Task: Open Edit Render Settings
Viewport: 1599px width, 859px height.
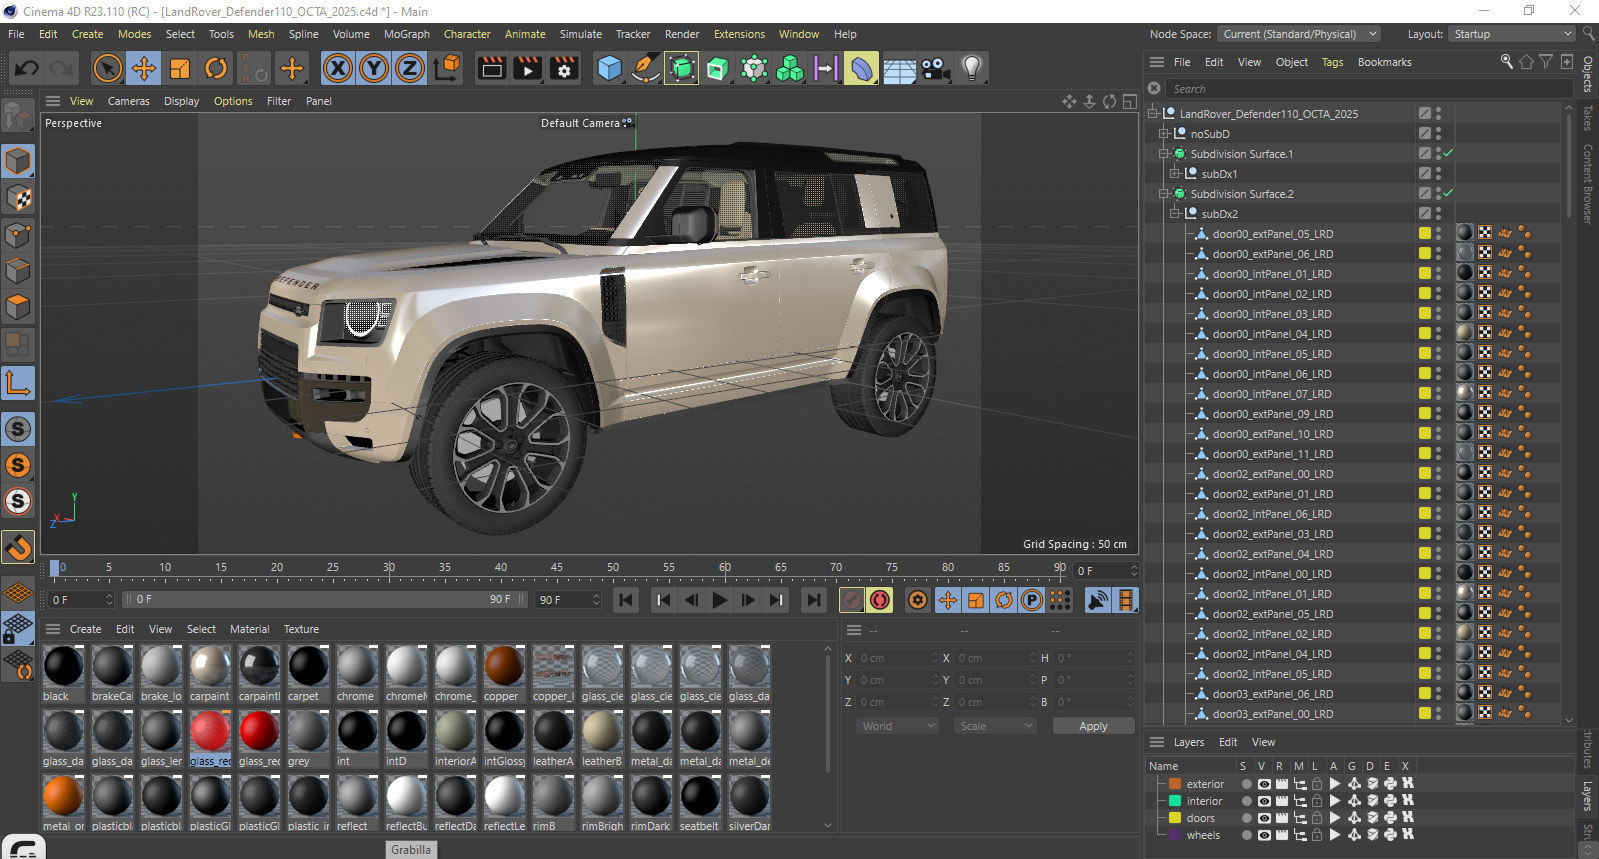Action: (x=565, y=68)
